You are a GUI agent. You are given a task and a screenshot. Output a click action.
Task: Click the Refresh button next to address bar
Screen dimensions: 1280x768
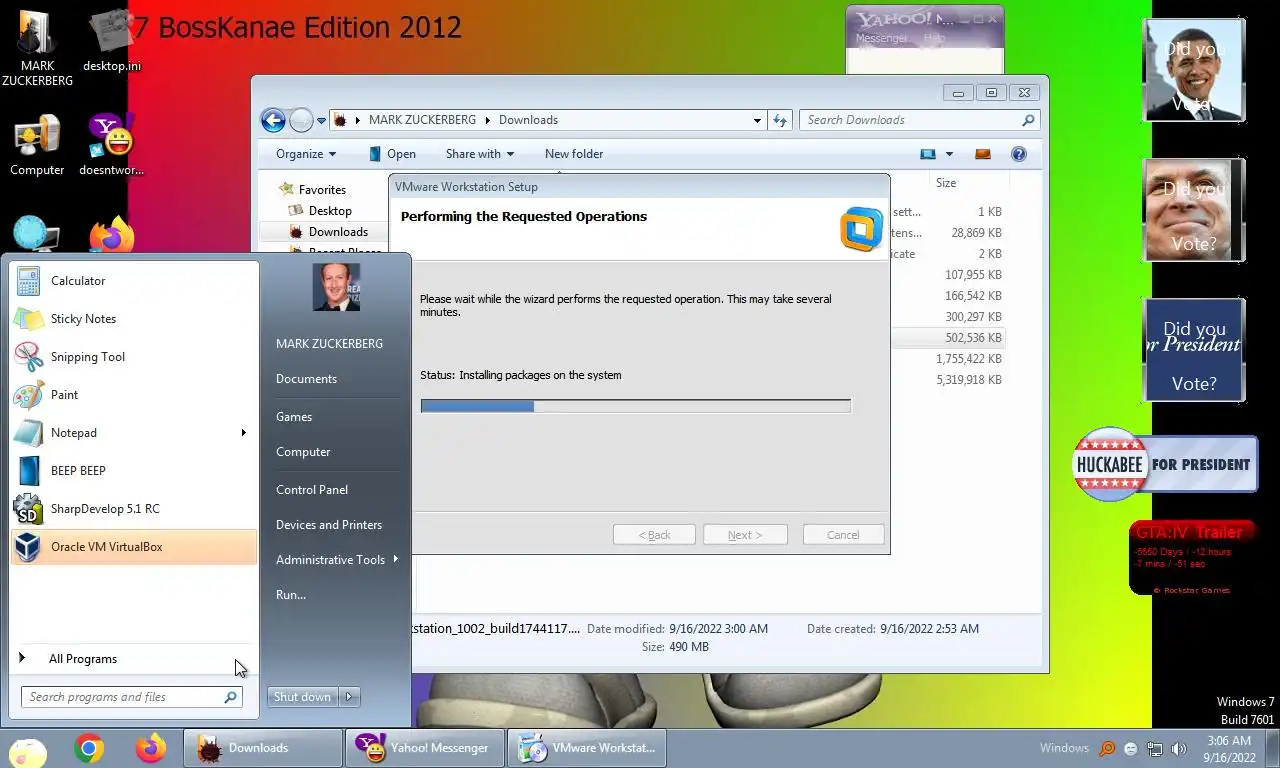(x=780, y=120)
